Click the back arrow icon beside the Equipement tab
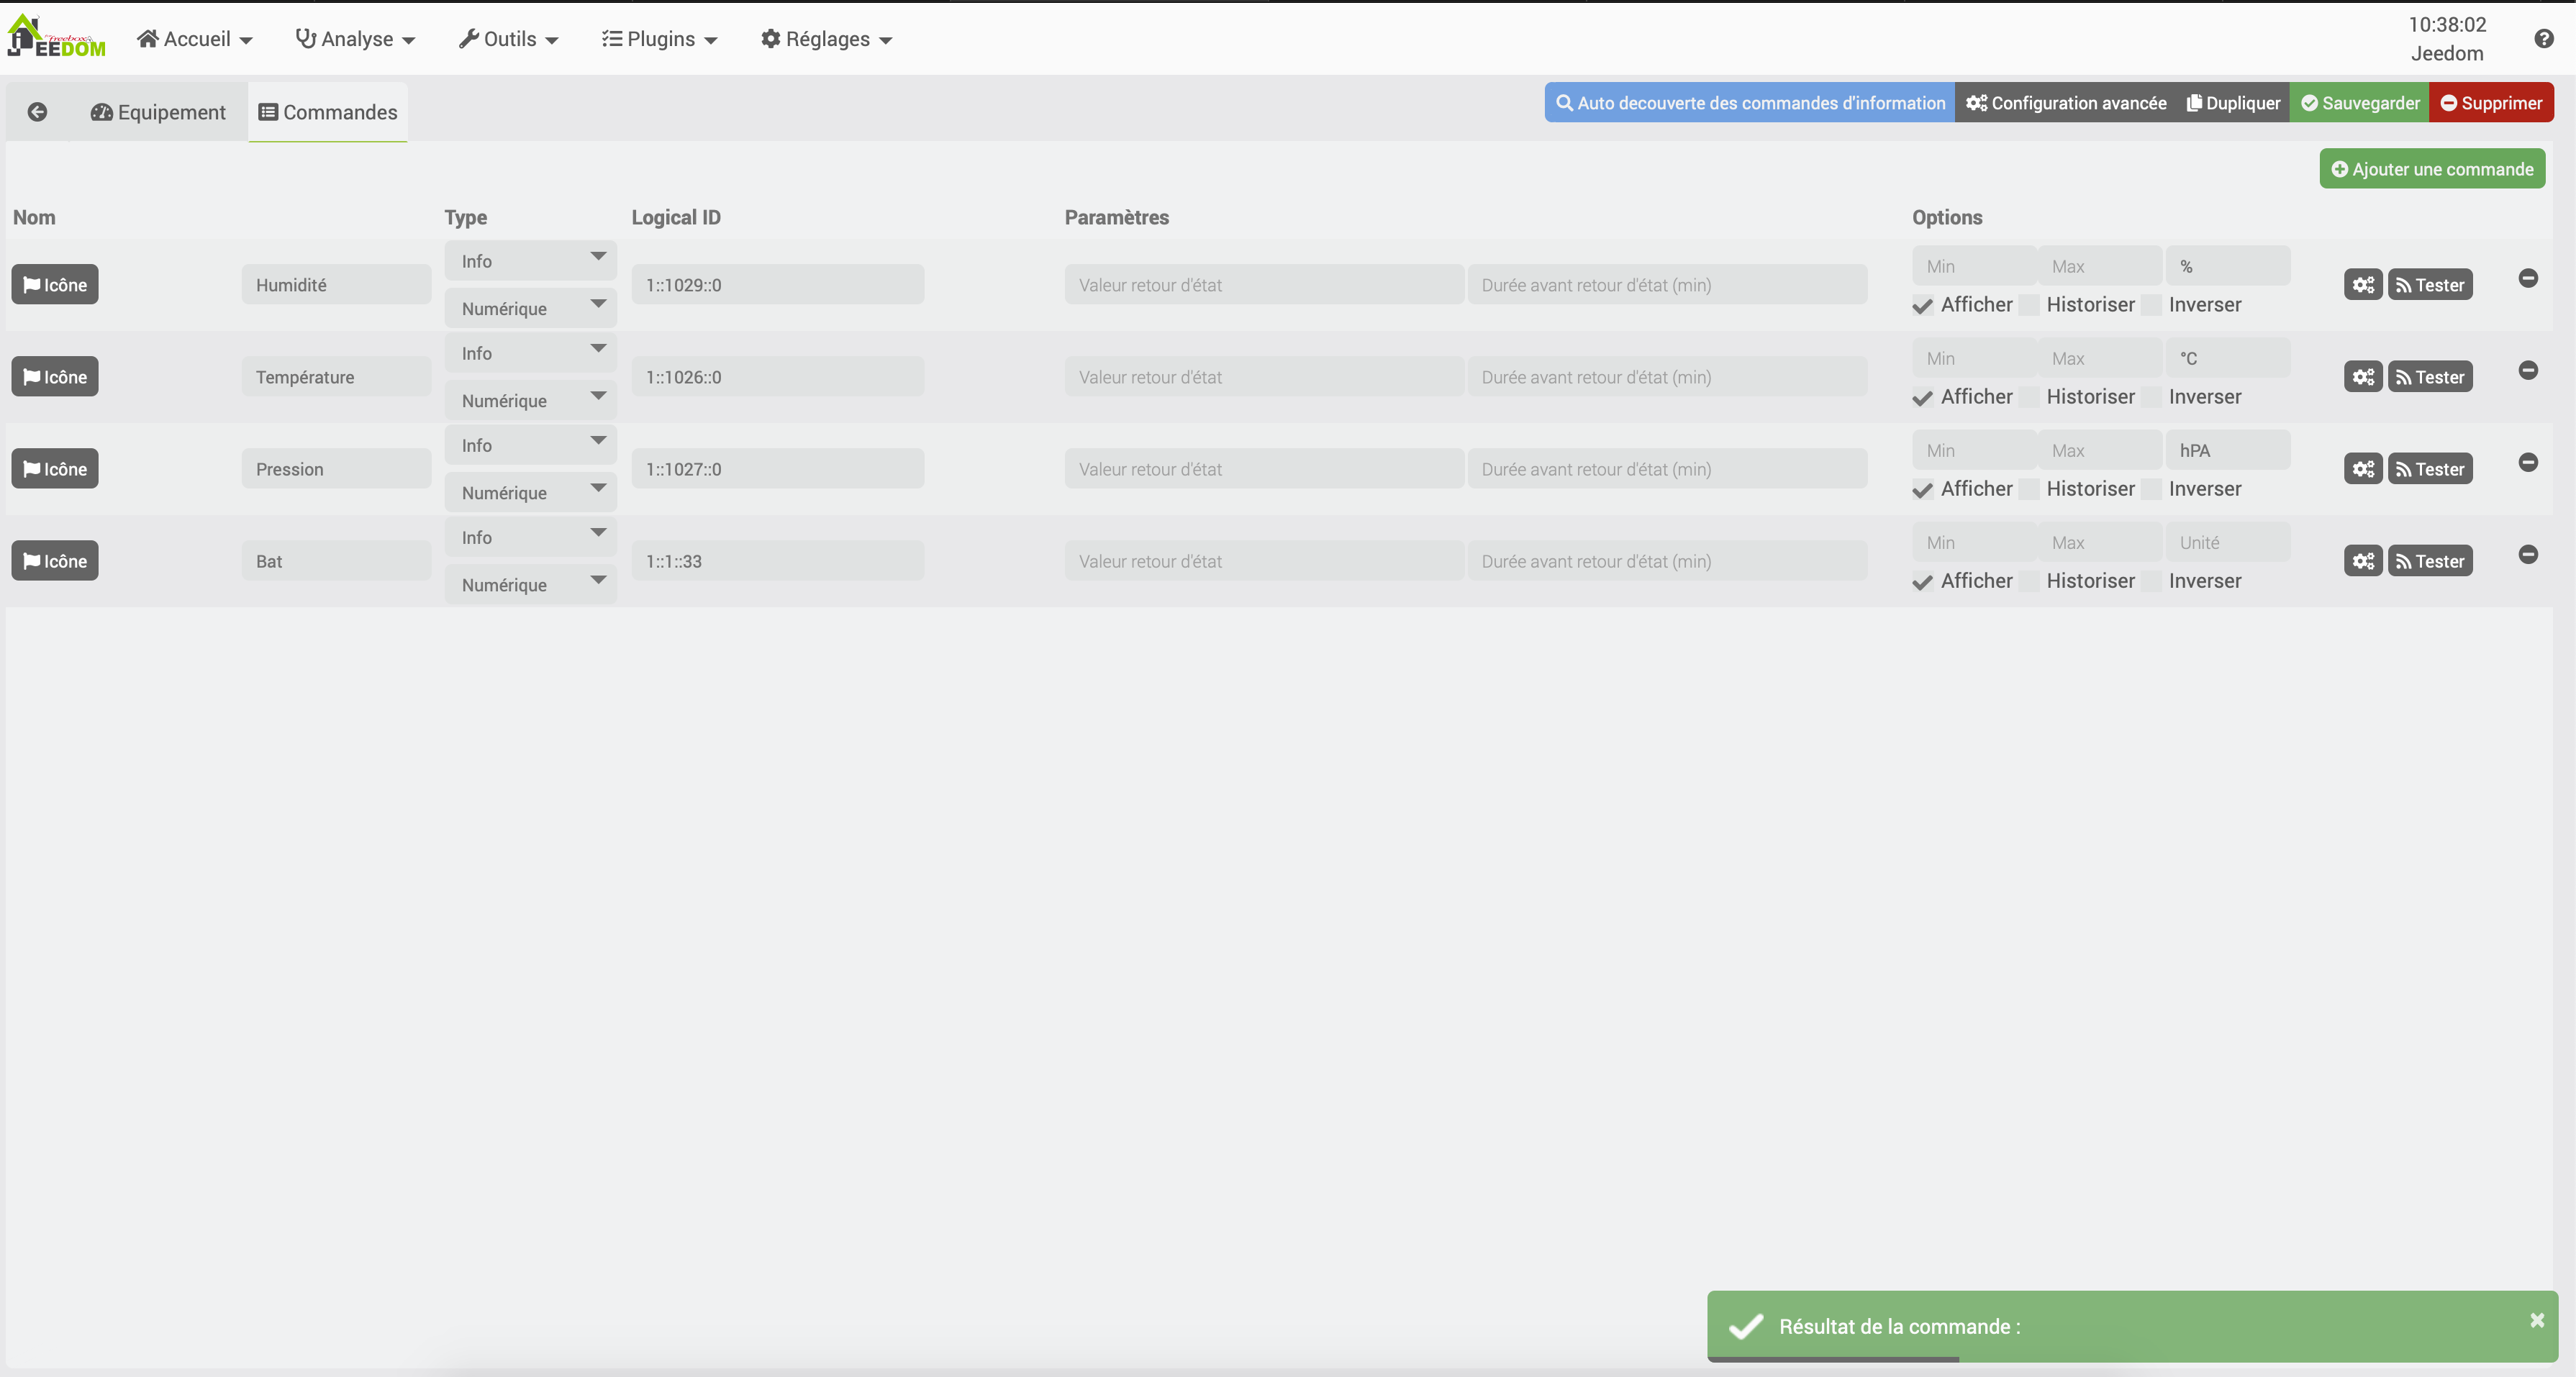 click(37, 112)
